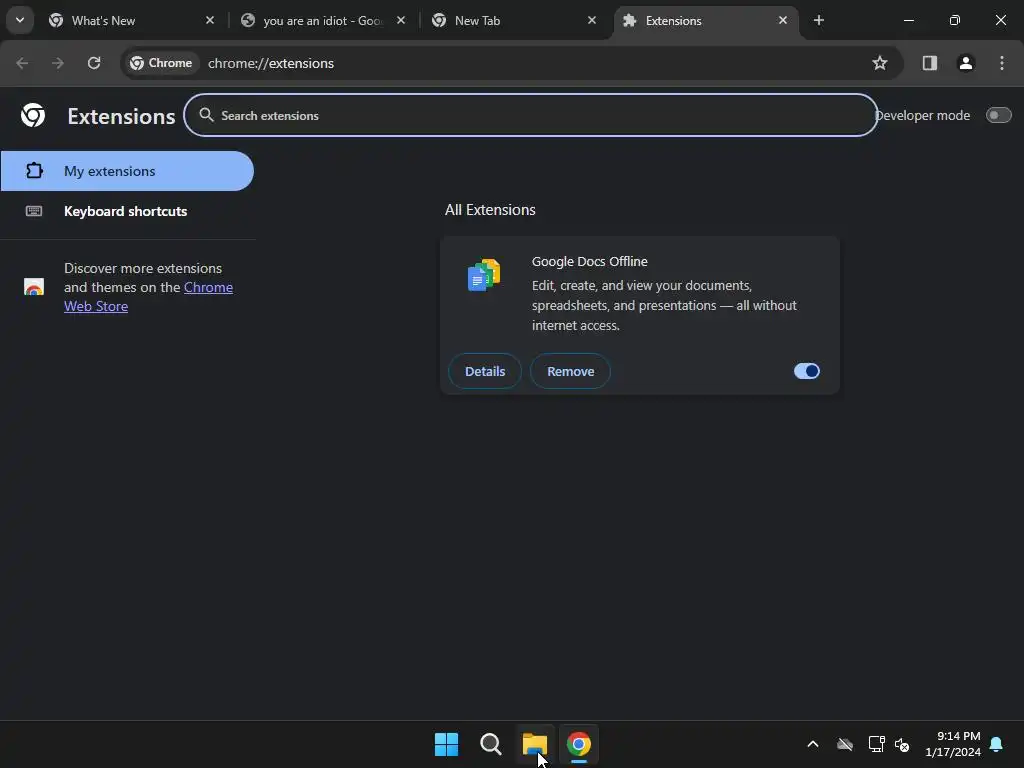Reload the page
1024x768 pixels.
[x=94, y=63]
